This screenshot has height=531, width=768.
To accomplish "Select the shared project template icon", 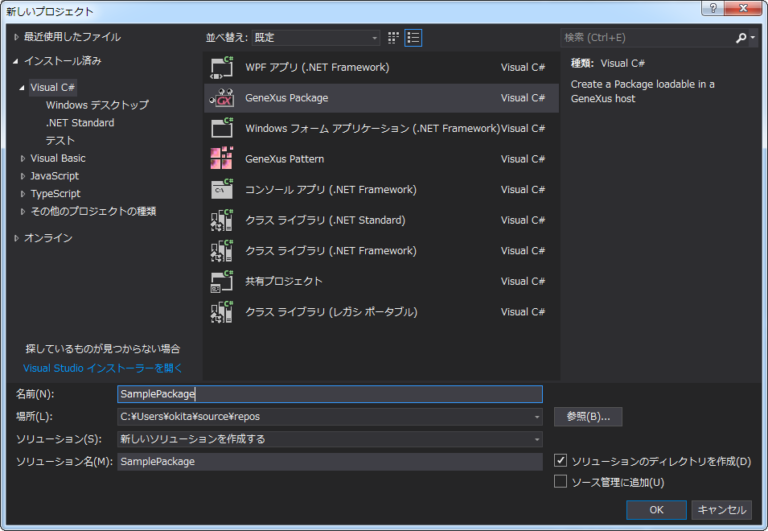I will pyautogui.click(x=221, y=281).
